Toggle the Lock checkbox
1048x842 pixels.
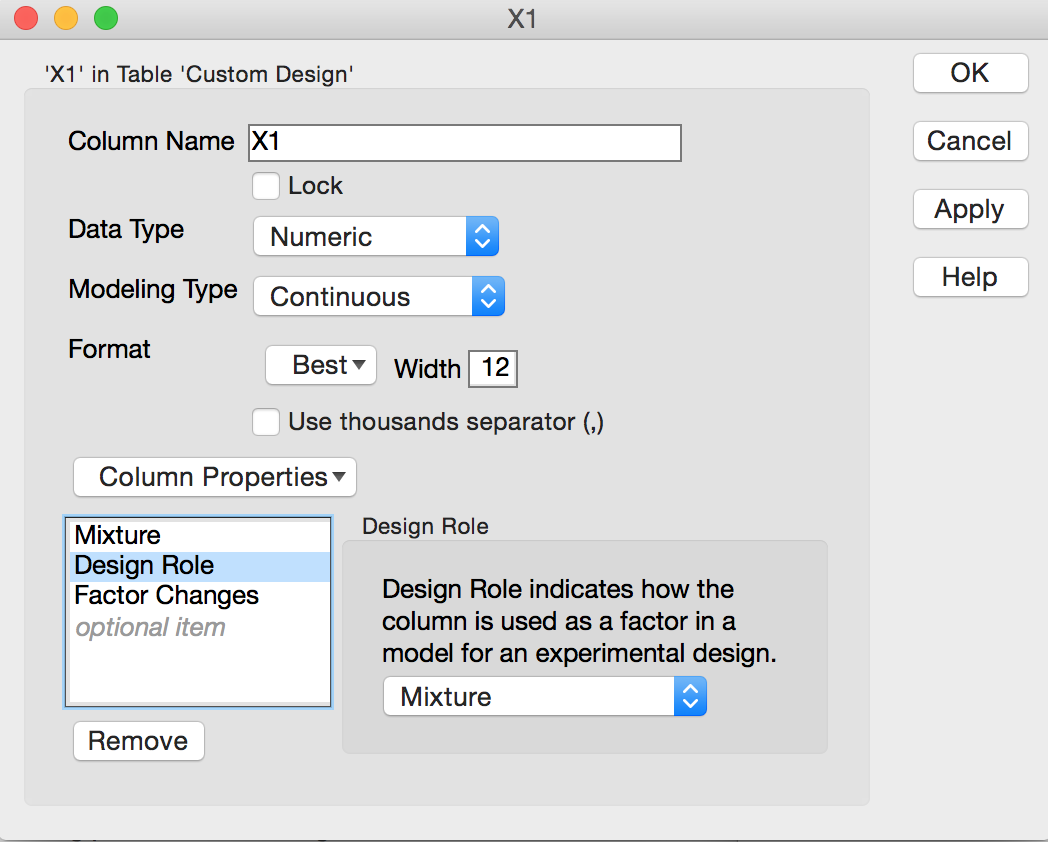click(x=266, y=186)
